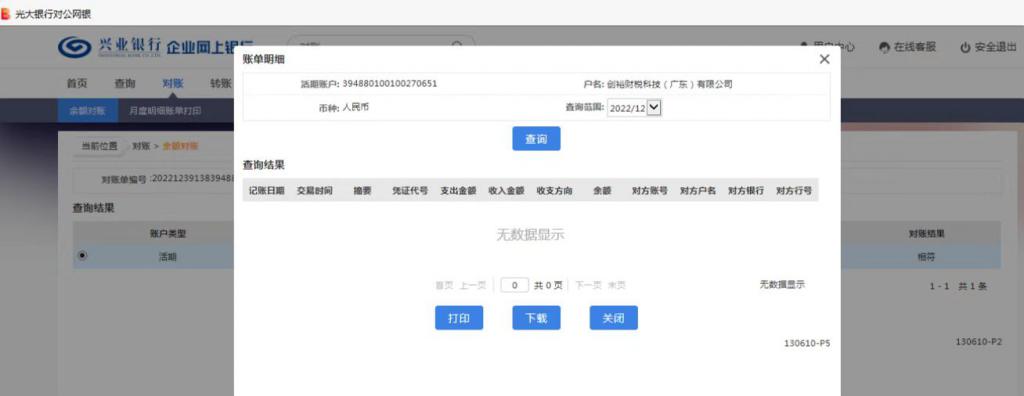Click the 相符 reconciliation result cell

[x=926, y=257]
